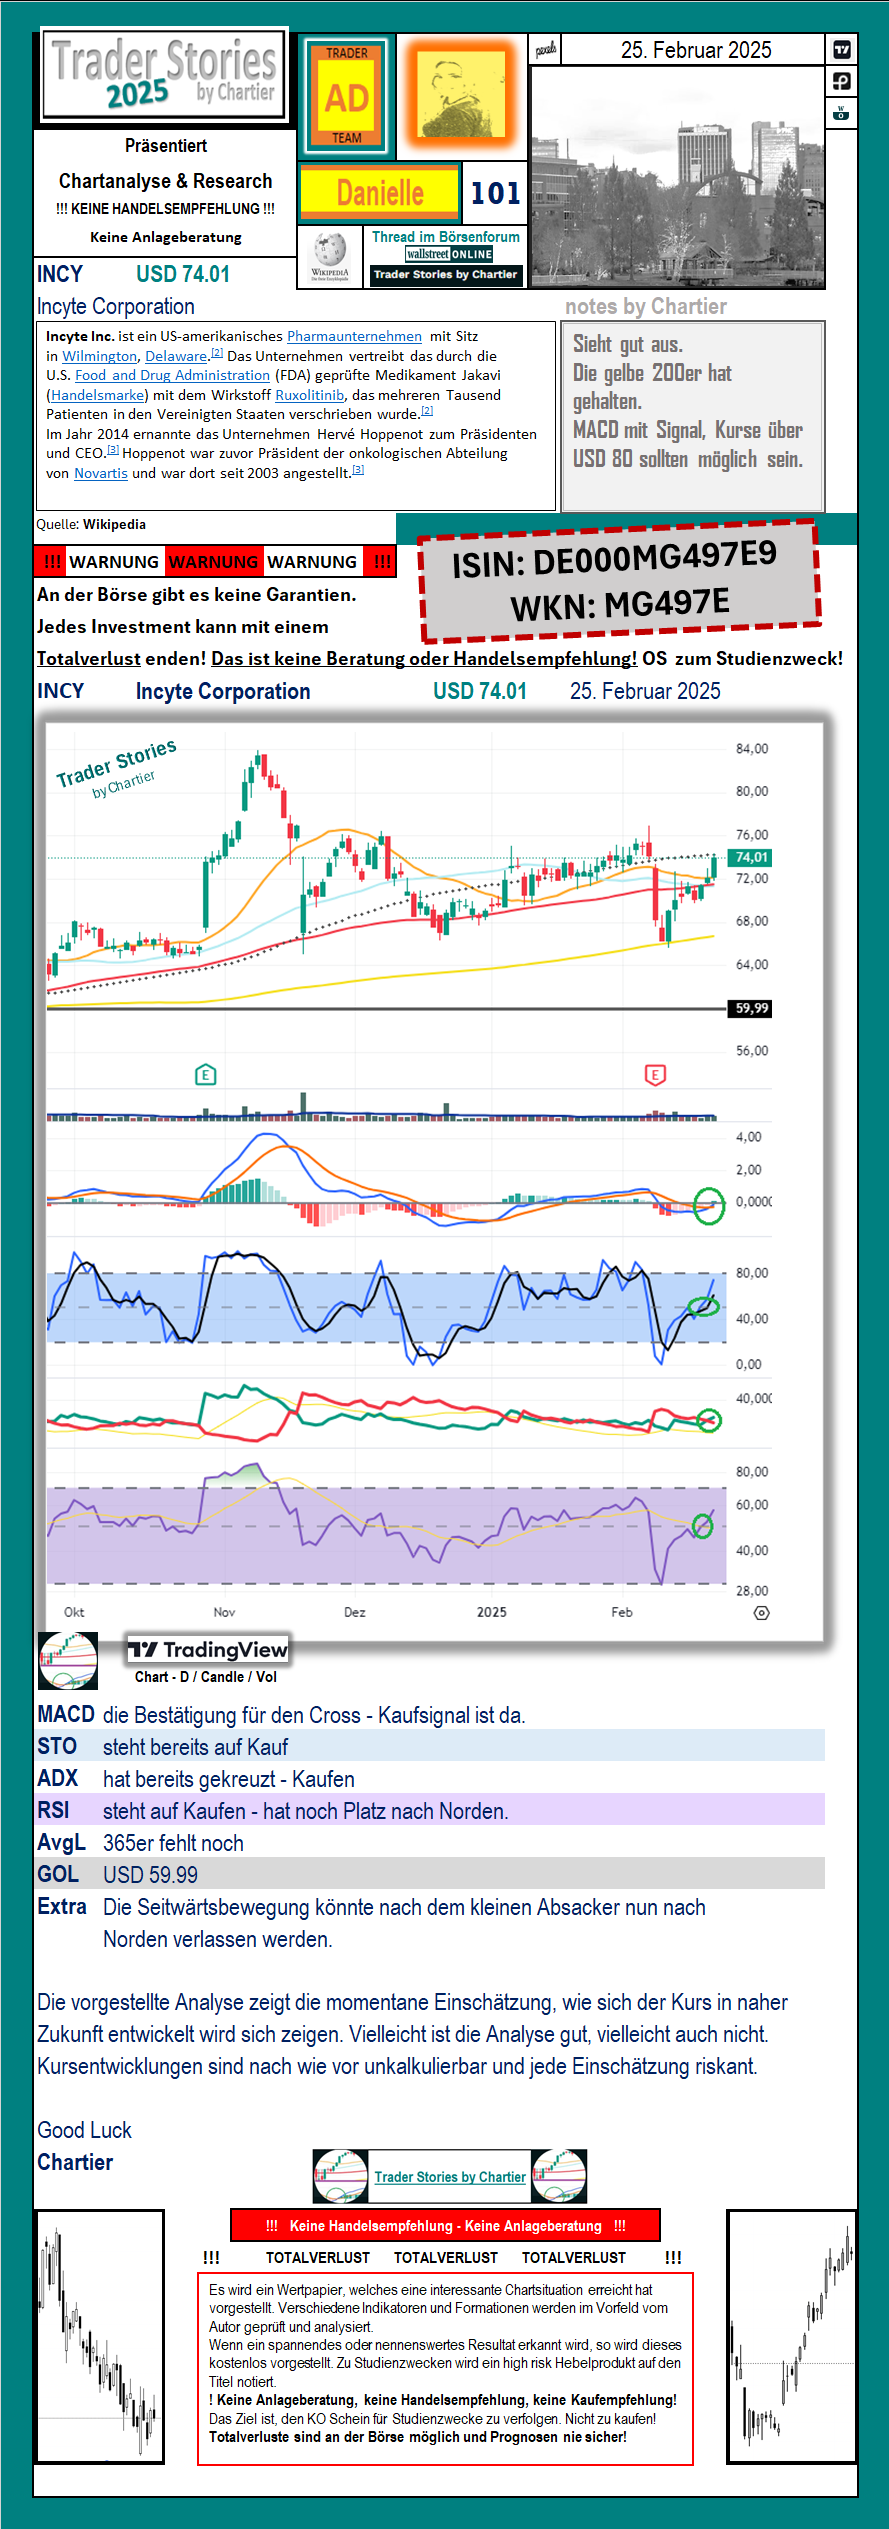
Task: Click the 'Chart - D / Candle / Vol' caption
Action: coord(206,1677)
